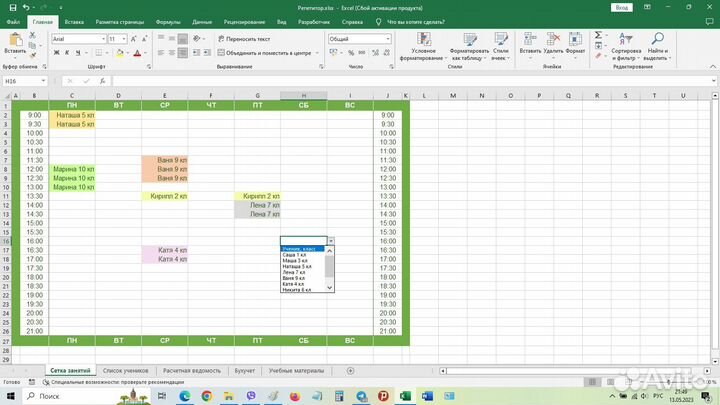Open the Учебные материалы sheet tab
The image size is (720, 405).
pyautogui.click(x=296, y=371)
